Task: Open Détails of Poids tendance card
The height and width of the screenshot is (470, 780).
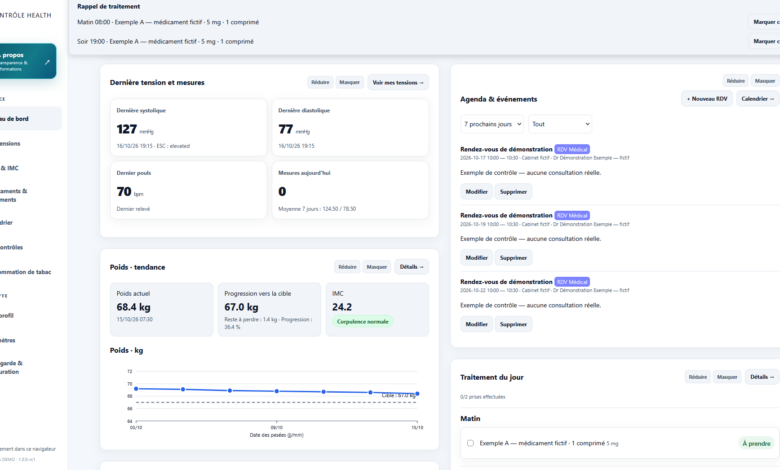Action: coord(411,267)
